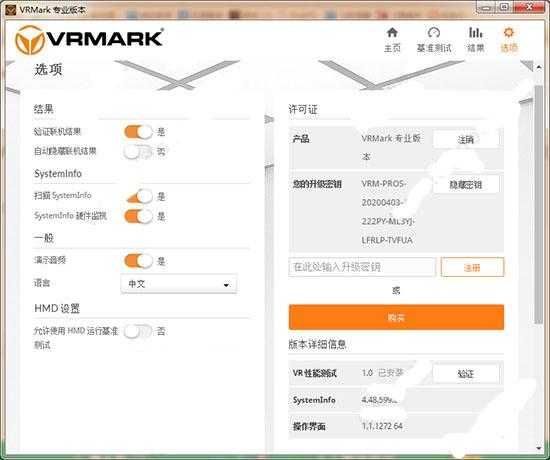Click the upgrade key input field
Image resolution: width=550 pixels, height=460 pixels.
click(362, 267)
